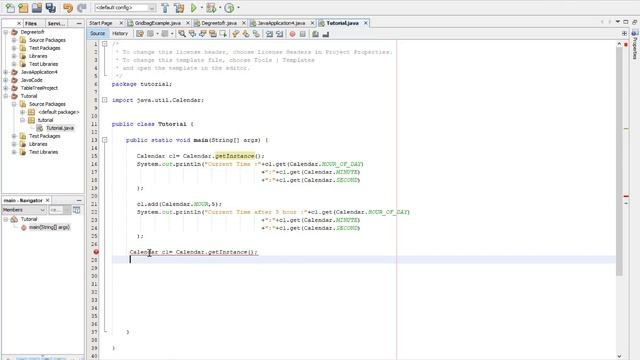Click Find Next Occurrence icon
The height and width of the screenshot is (360, 640).
pyautogui.click(x=202, y=34)
